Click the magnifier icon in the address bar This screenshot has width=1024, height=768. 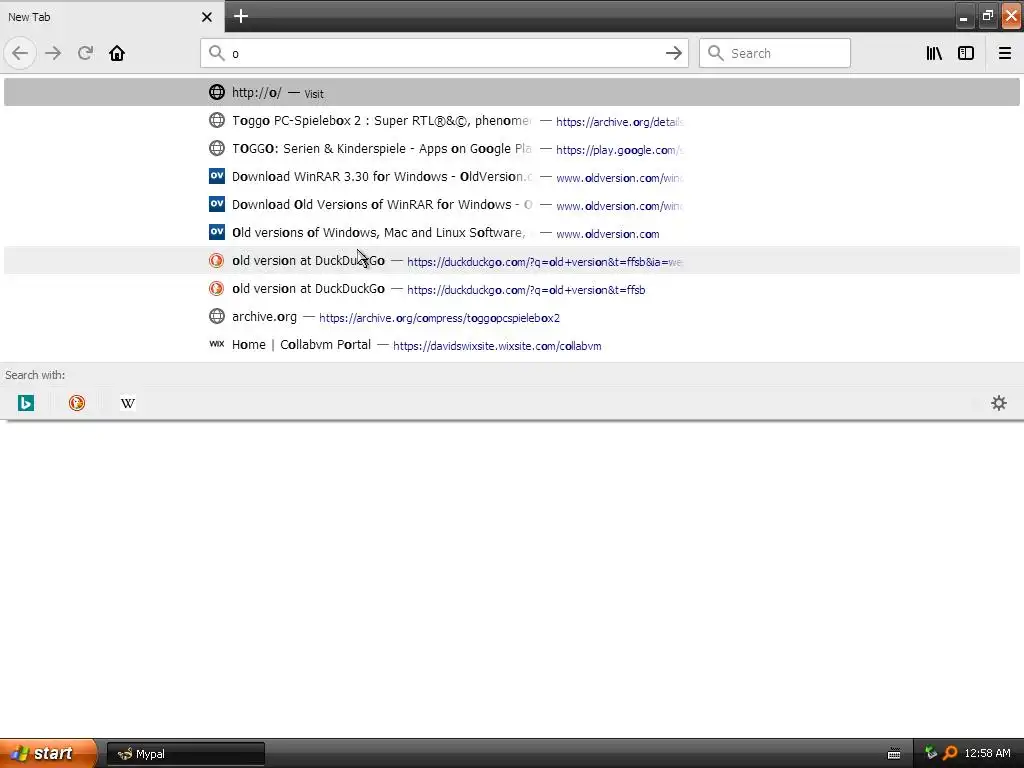[217, 53]
